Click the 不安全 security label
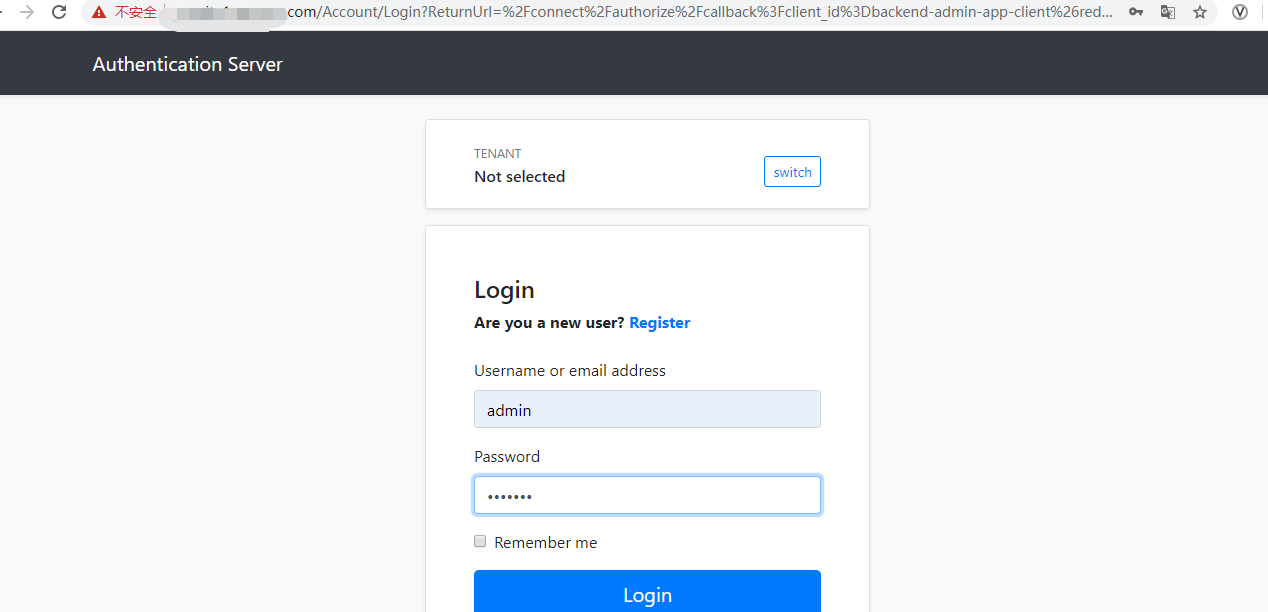This screenshot has width=1268, height=612. (x=135, y=13)
